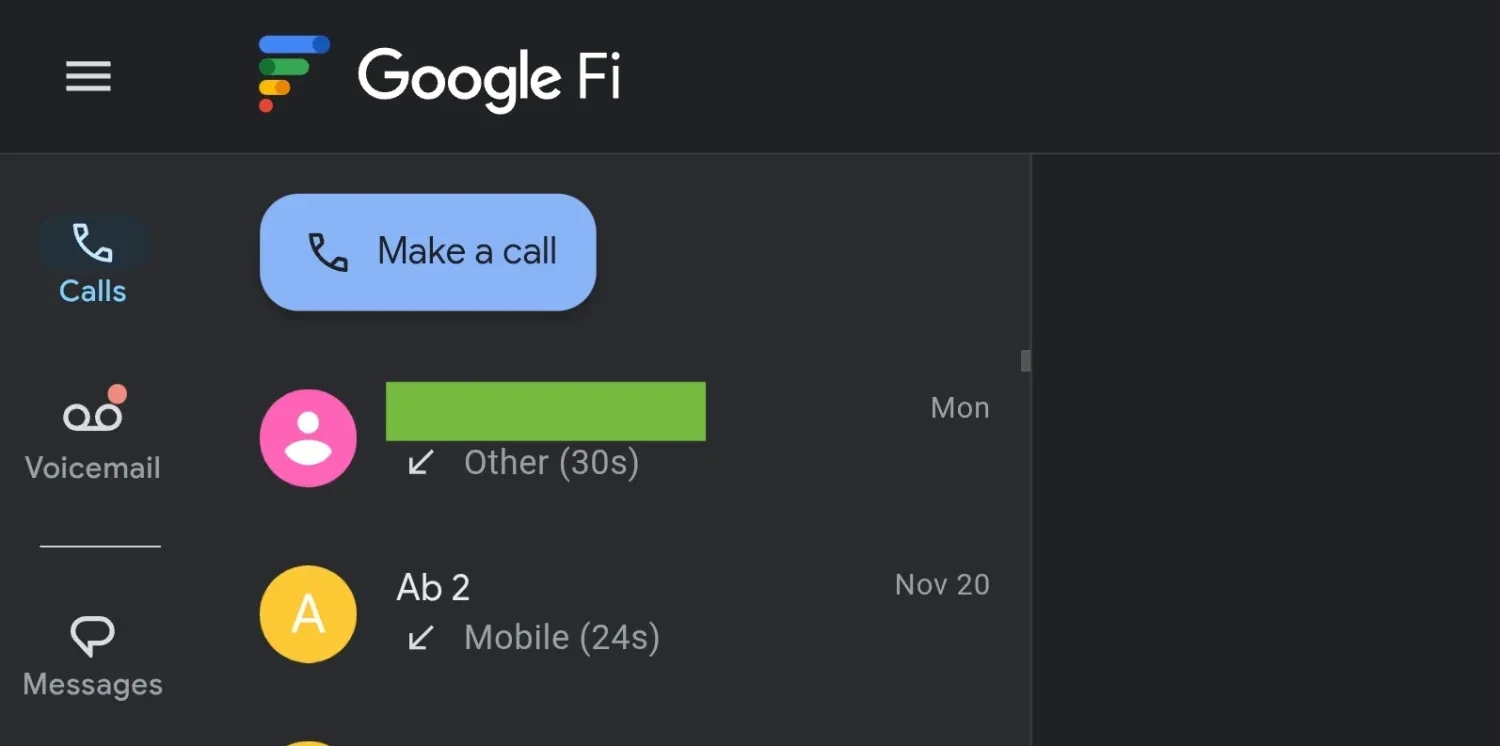Click the yellow 'A' avatar for Ab 2
Image resolution: width=1500 pixels, height=746 pixels.
(x=308, y=614)
